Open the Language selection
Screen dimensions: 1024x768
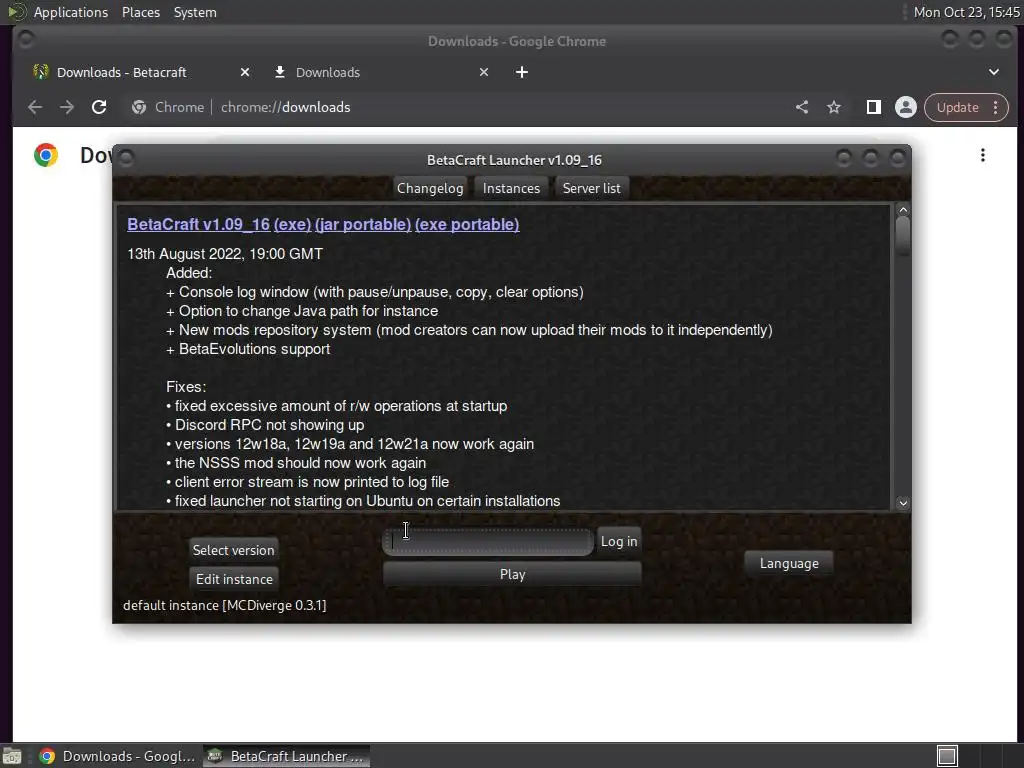click(x=789, y=563)
